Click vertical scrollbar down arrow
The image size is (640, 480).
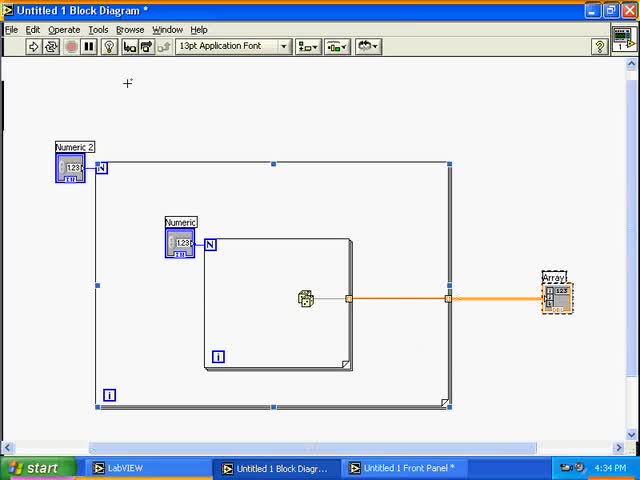pos(631,435)
